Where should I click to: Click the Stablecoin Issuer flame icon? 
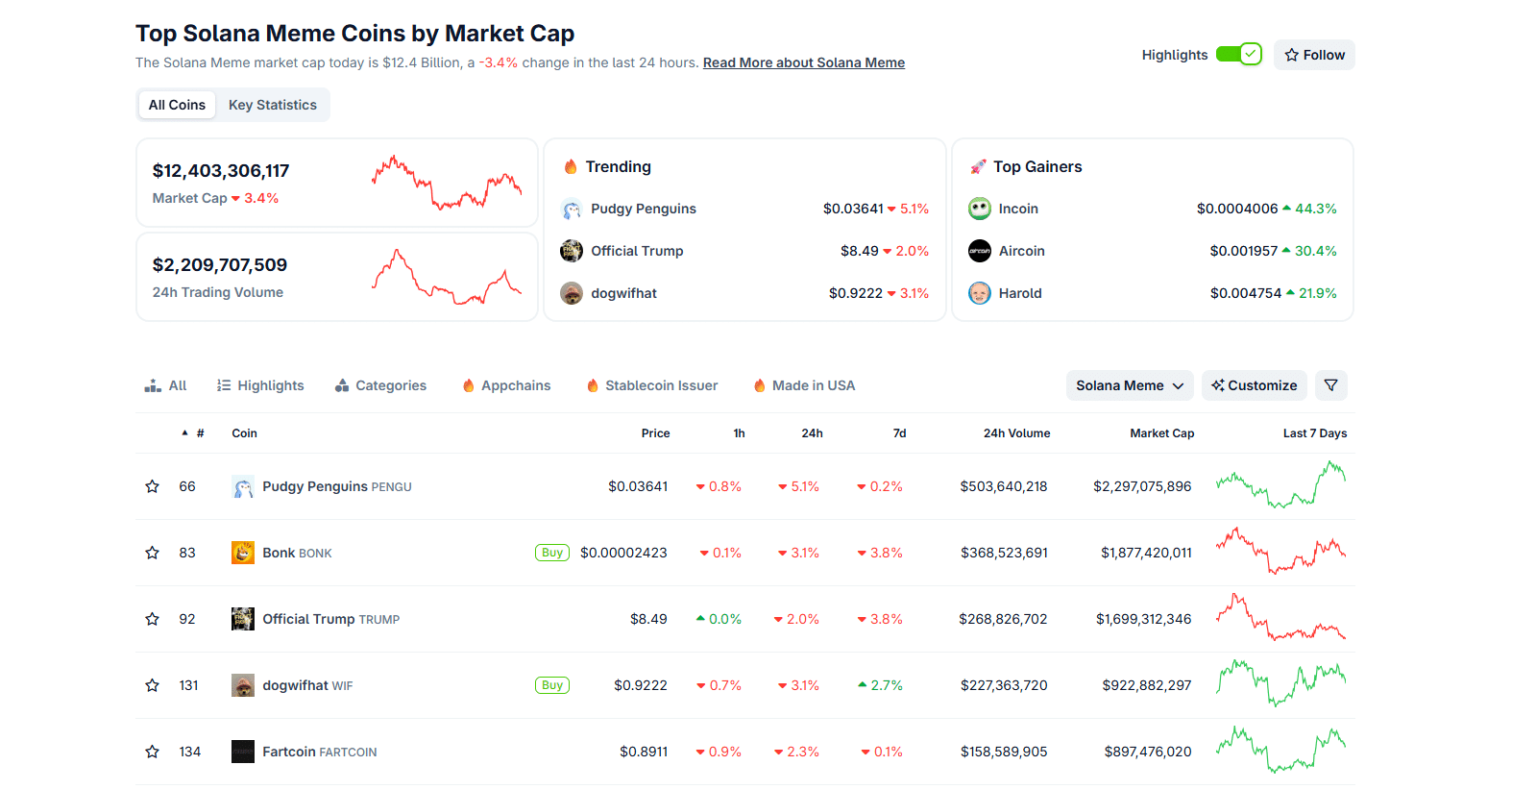tap(592, 385)
